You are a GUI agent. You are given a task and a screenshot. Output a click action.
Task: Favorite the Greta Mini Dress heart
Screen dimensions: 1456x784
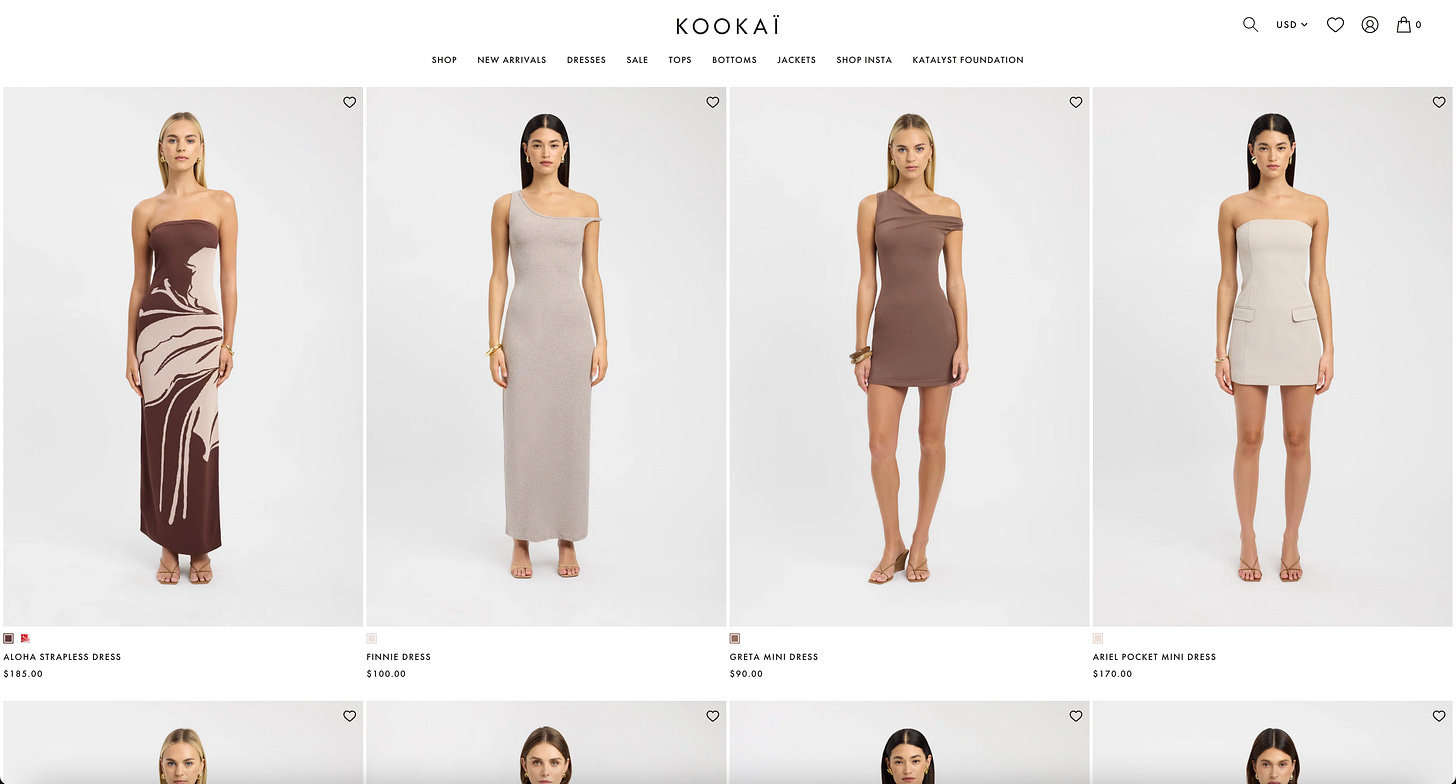1076,102
